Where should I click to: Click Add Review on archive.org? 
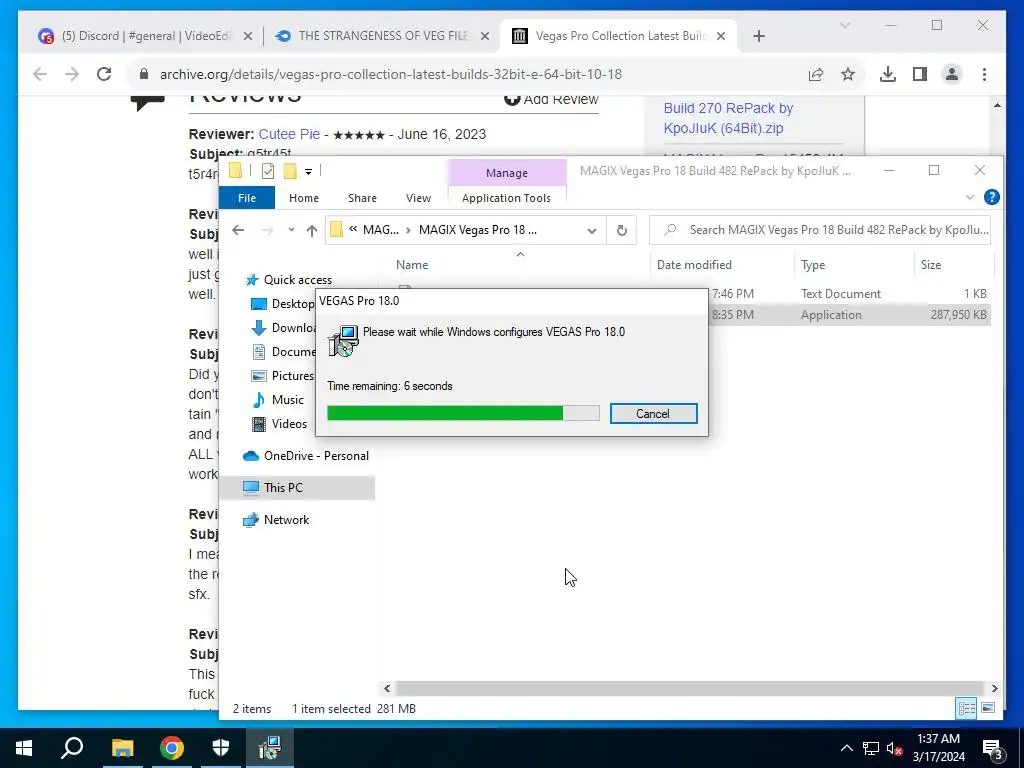tap(551, 99)
